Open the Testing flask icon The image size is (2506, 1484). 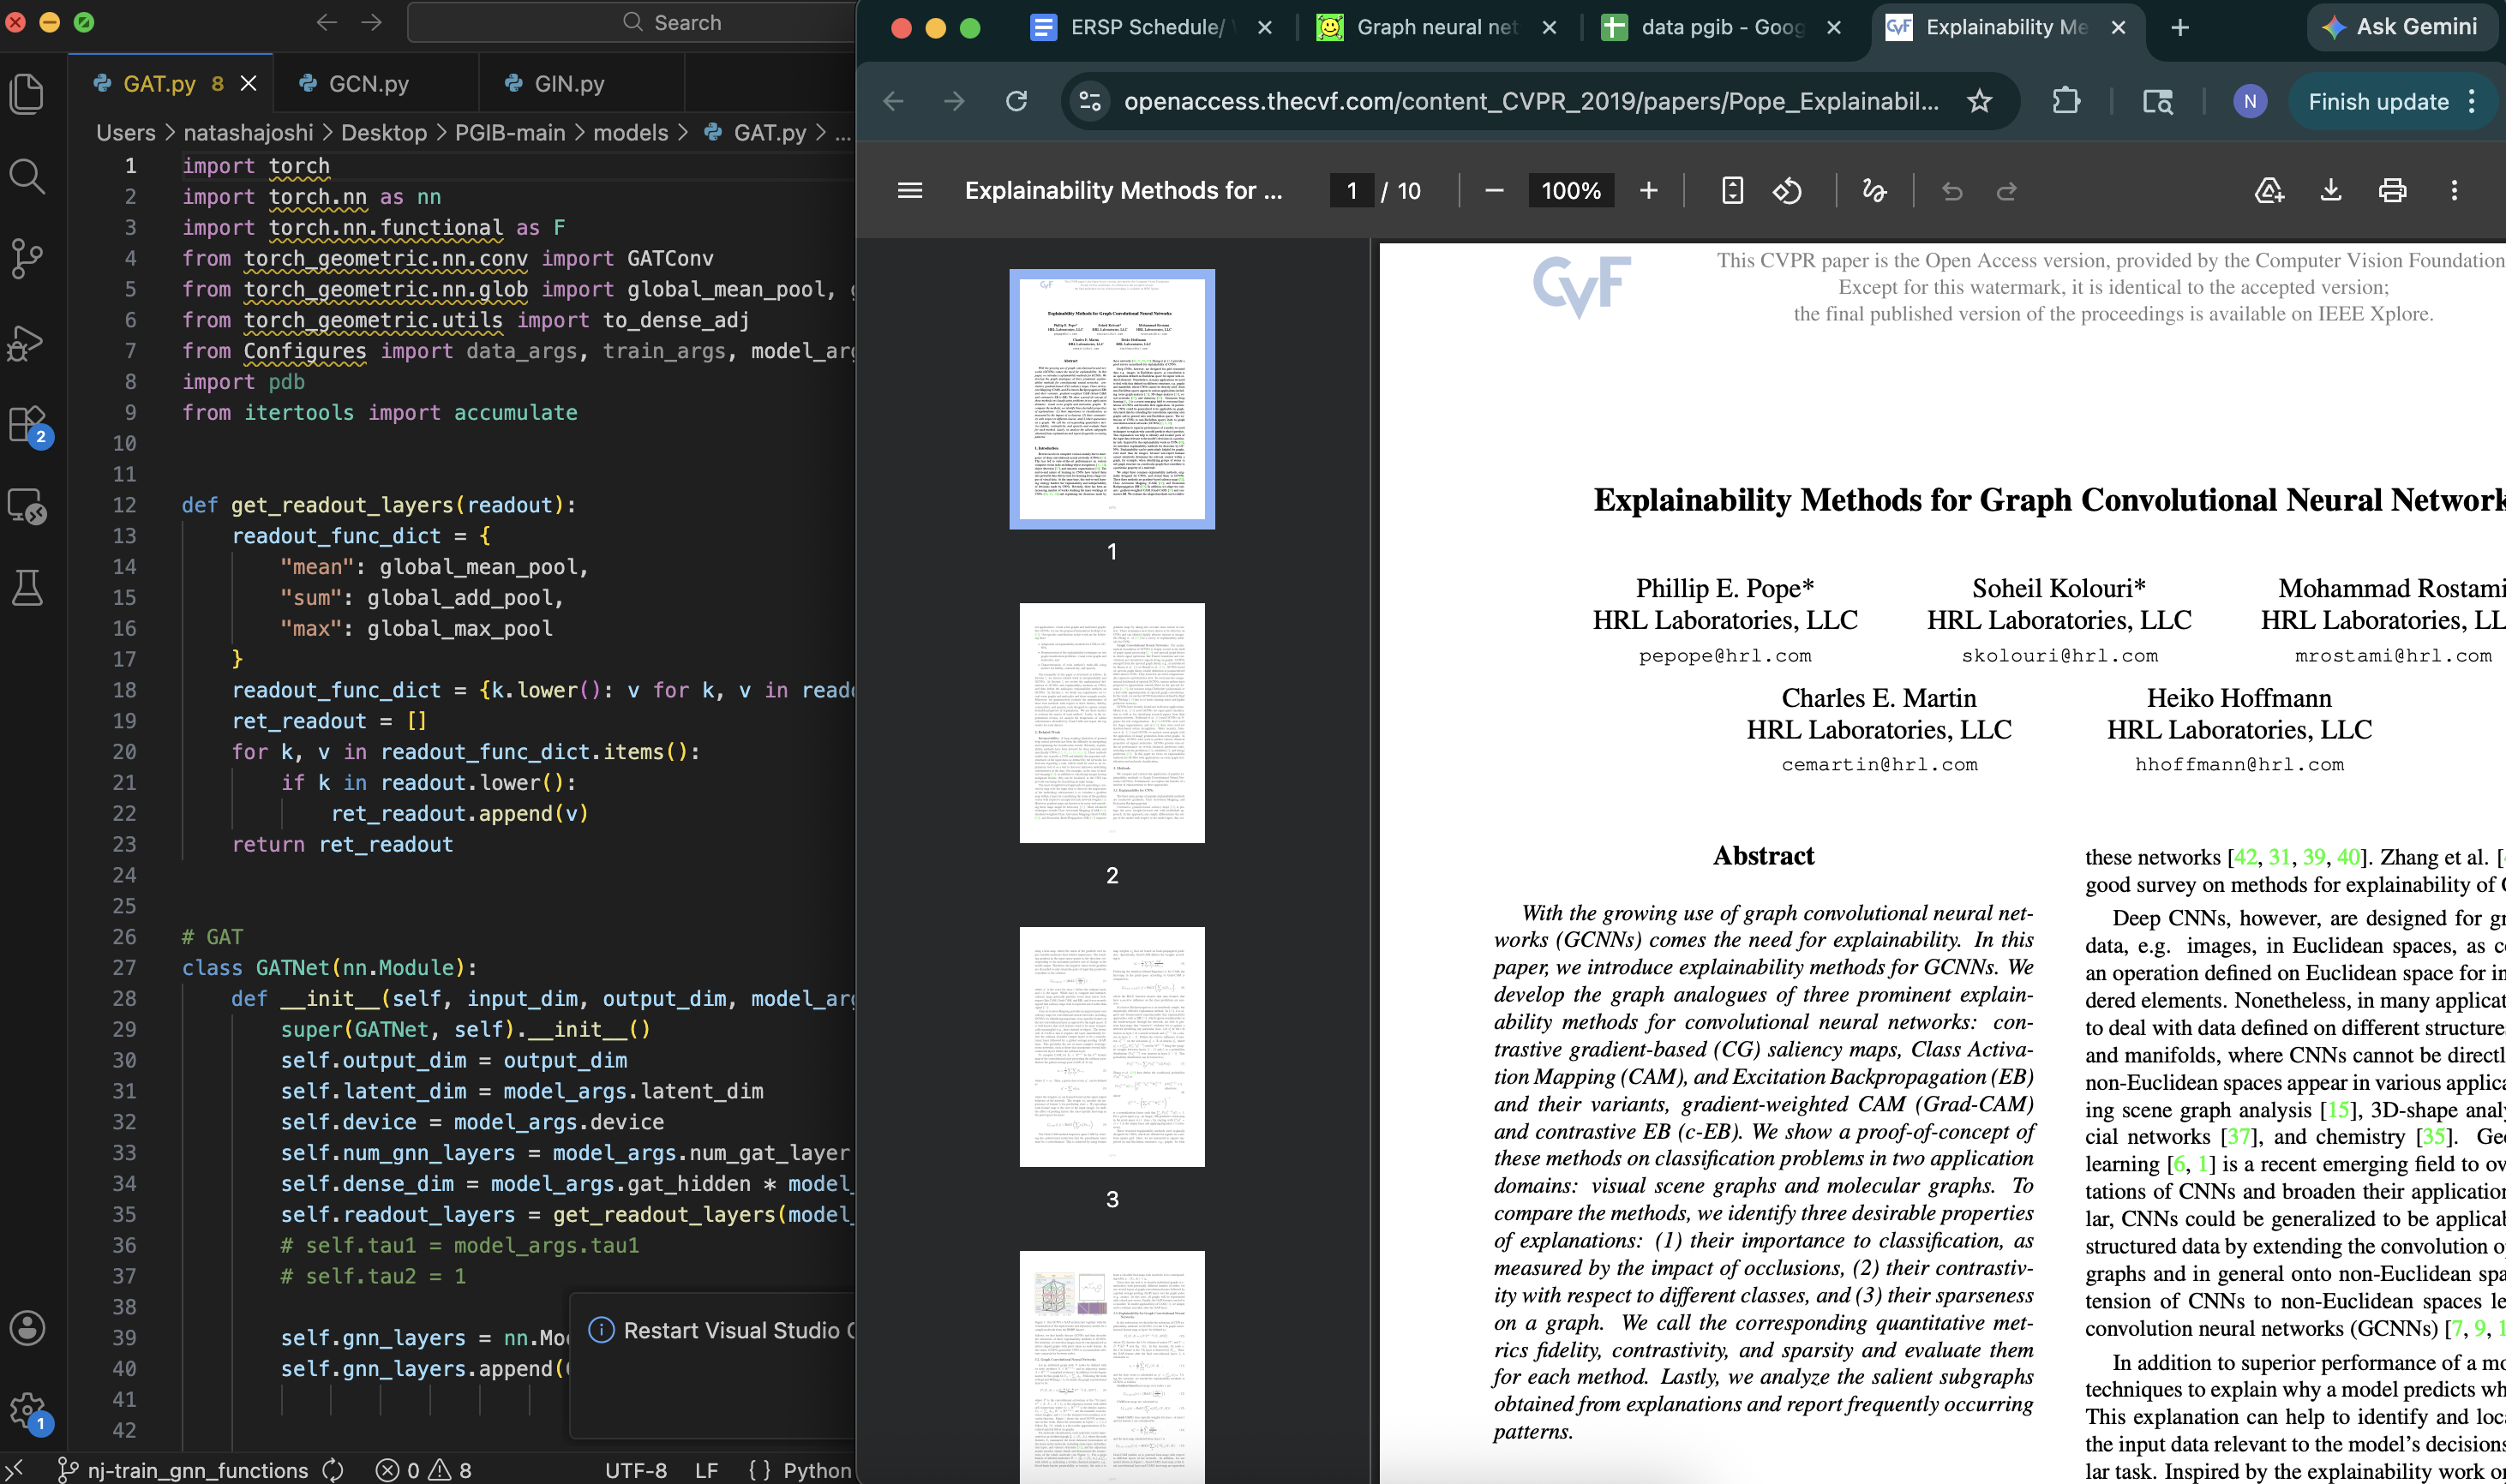tap(27, 587)
